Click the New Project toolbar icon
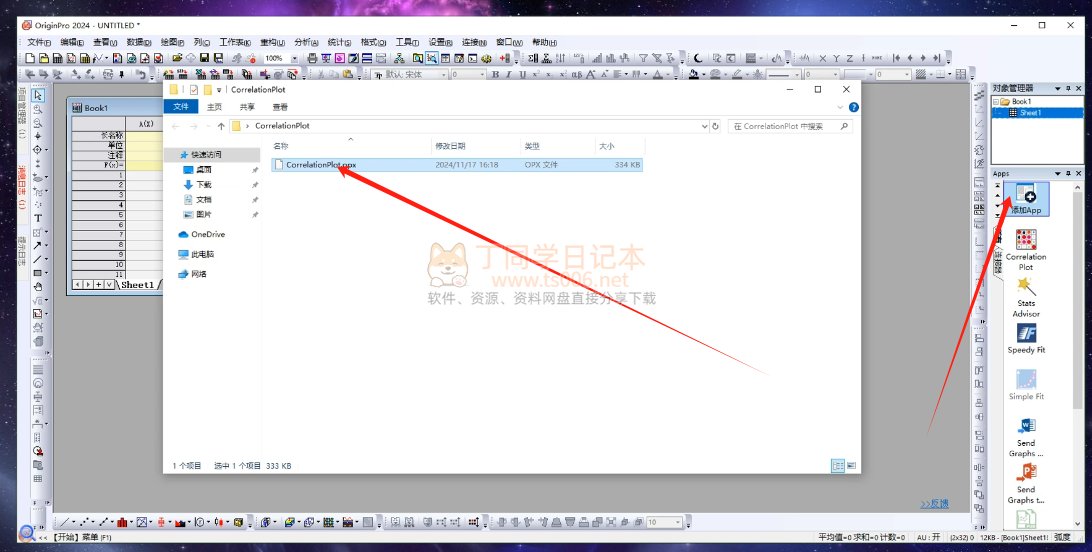Image resolution: width=1092 pixels, height=552 pixels. 30,58
